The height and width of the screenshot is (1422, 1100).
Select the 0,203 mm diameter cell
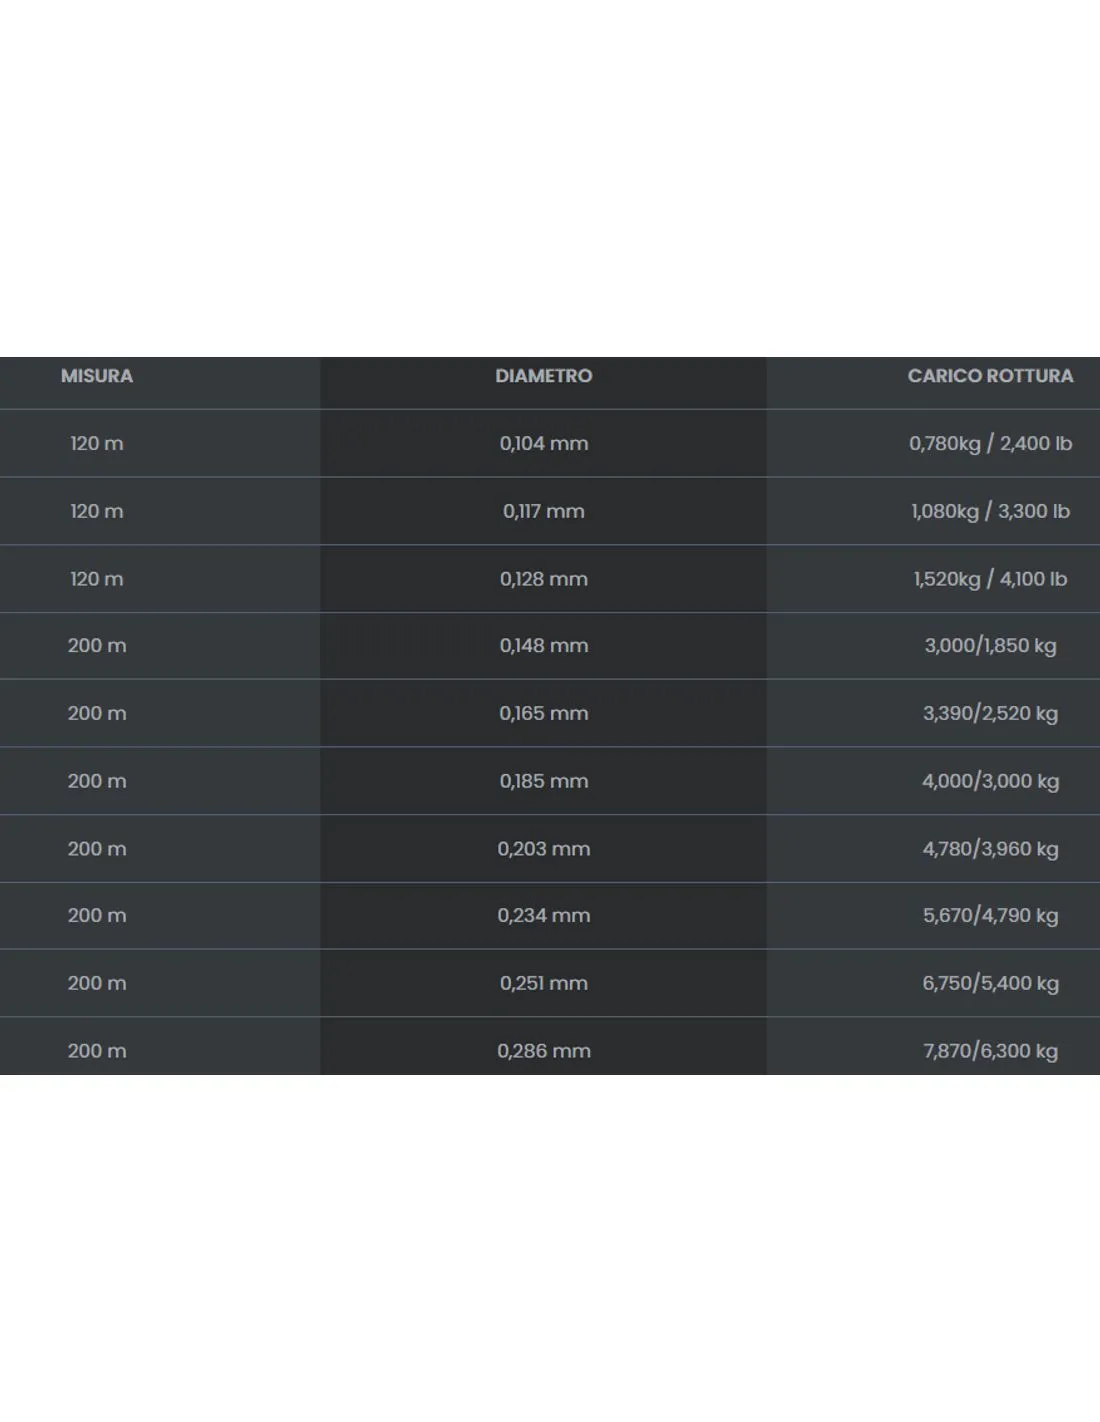544,849
